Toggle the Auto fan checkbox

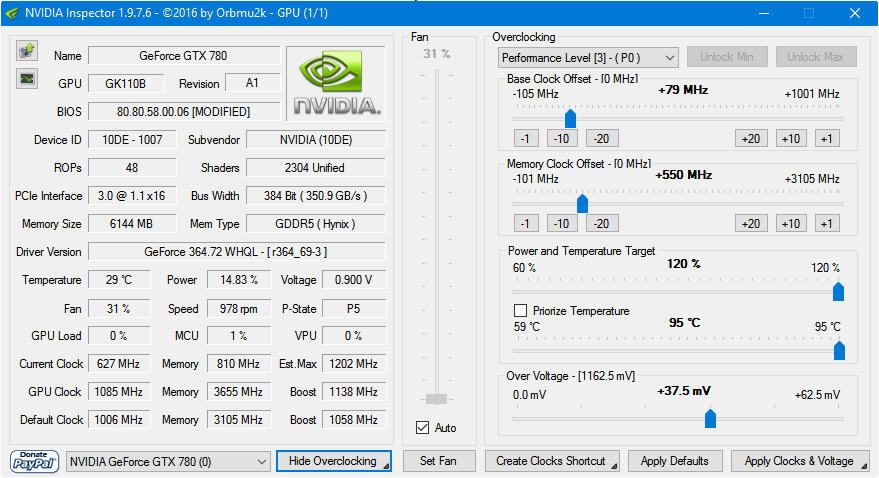423,428
